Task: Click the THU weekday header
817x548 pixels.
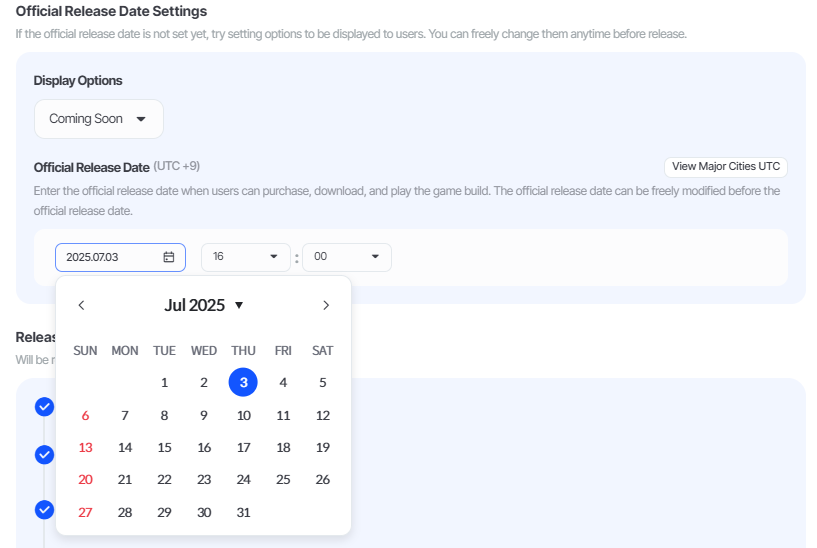Action: coord(243,351)
